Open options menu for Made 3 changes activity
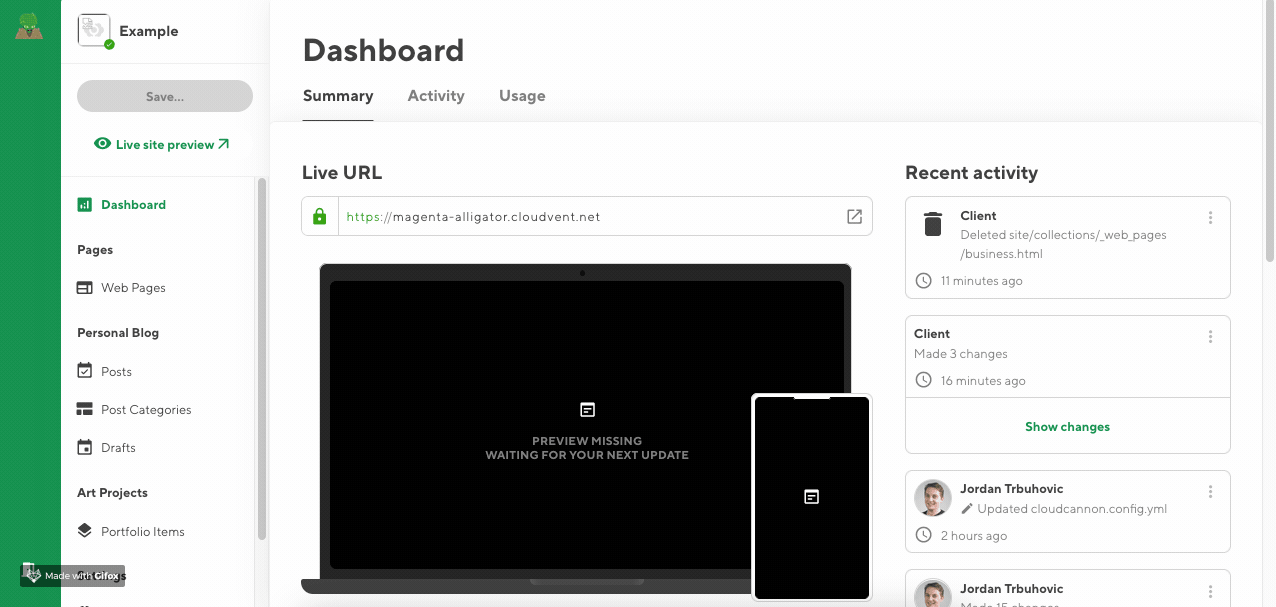Image resolution: width=1276 pixels, height=607 pixels. click(1210, 337)
